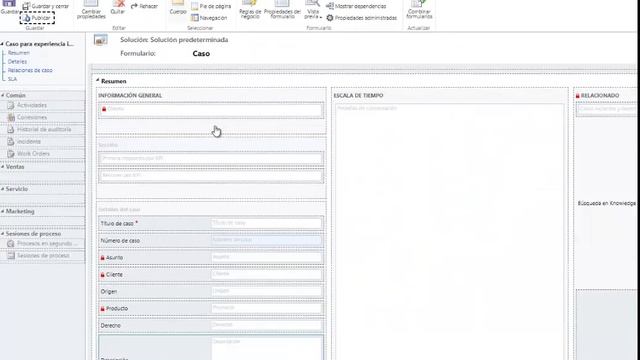Select SLA in the form tree
This screenshot has height=360, width=640.
point(12,79)
